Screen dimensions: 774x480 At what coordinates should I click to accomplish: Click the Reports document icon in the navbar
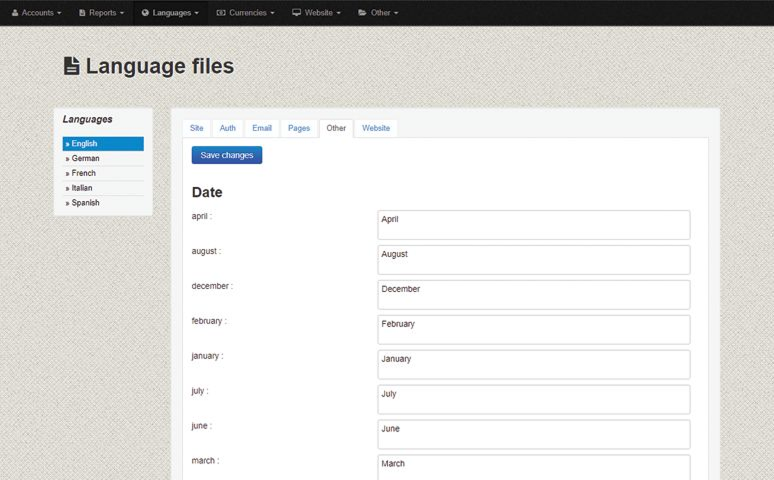click(x=82, y=13)
